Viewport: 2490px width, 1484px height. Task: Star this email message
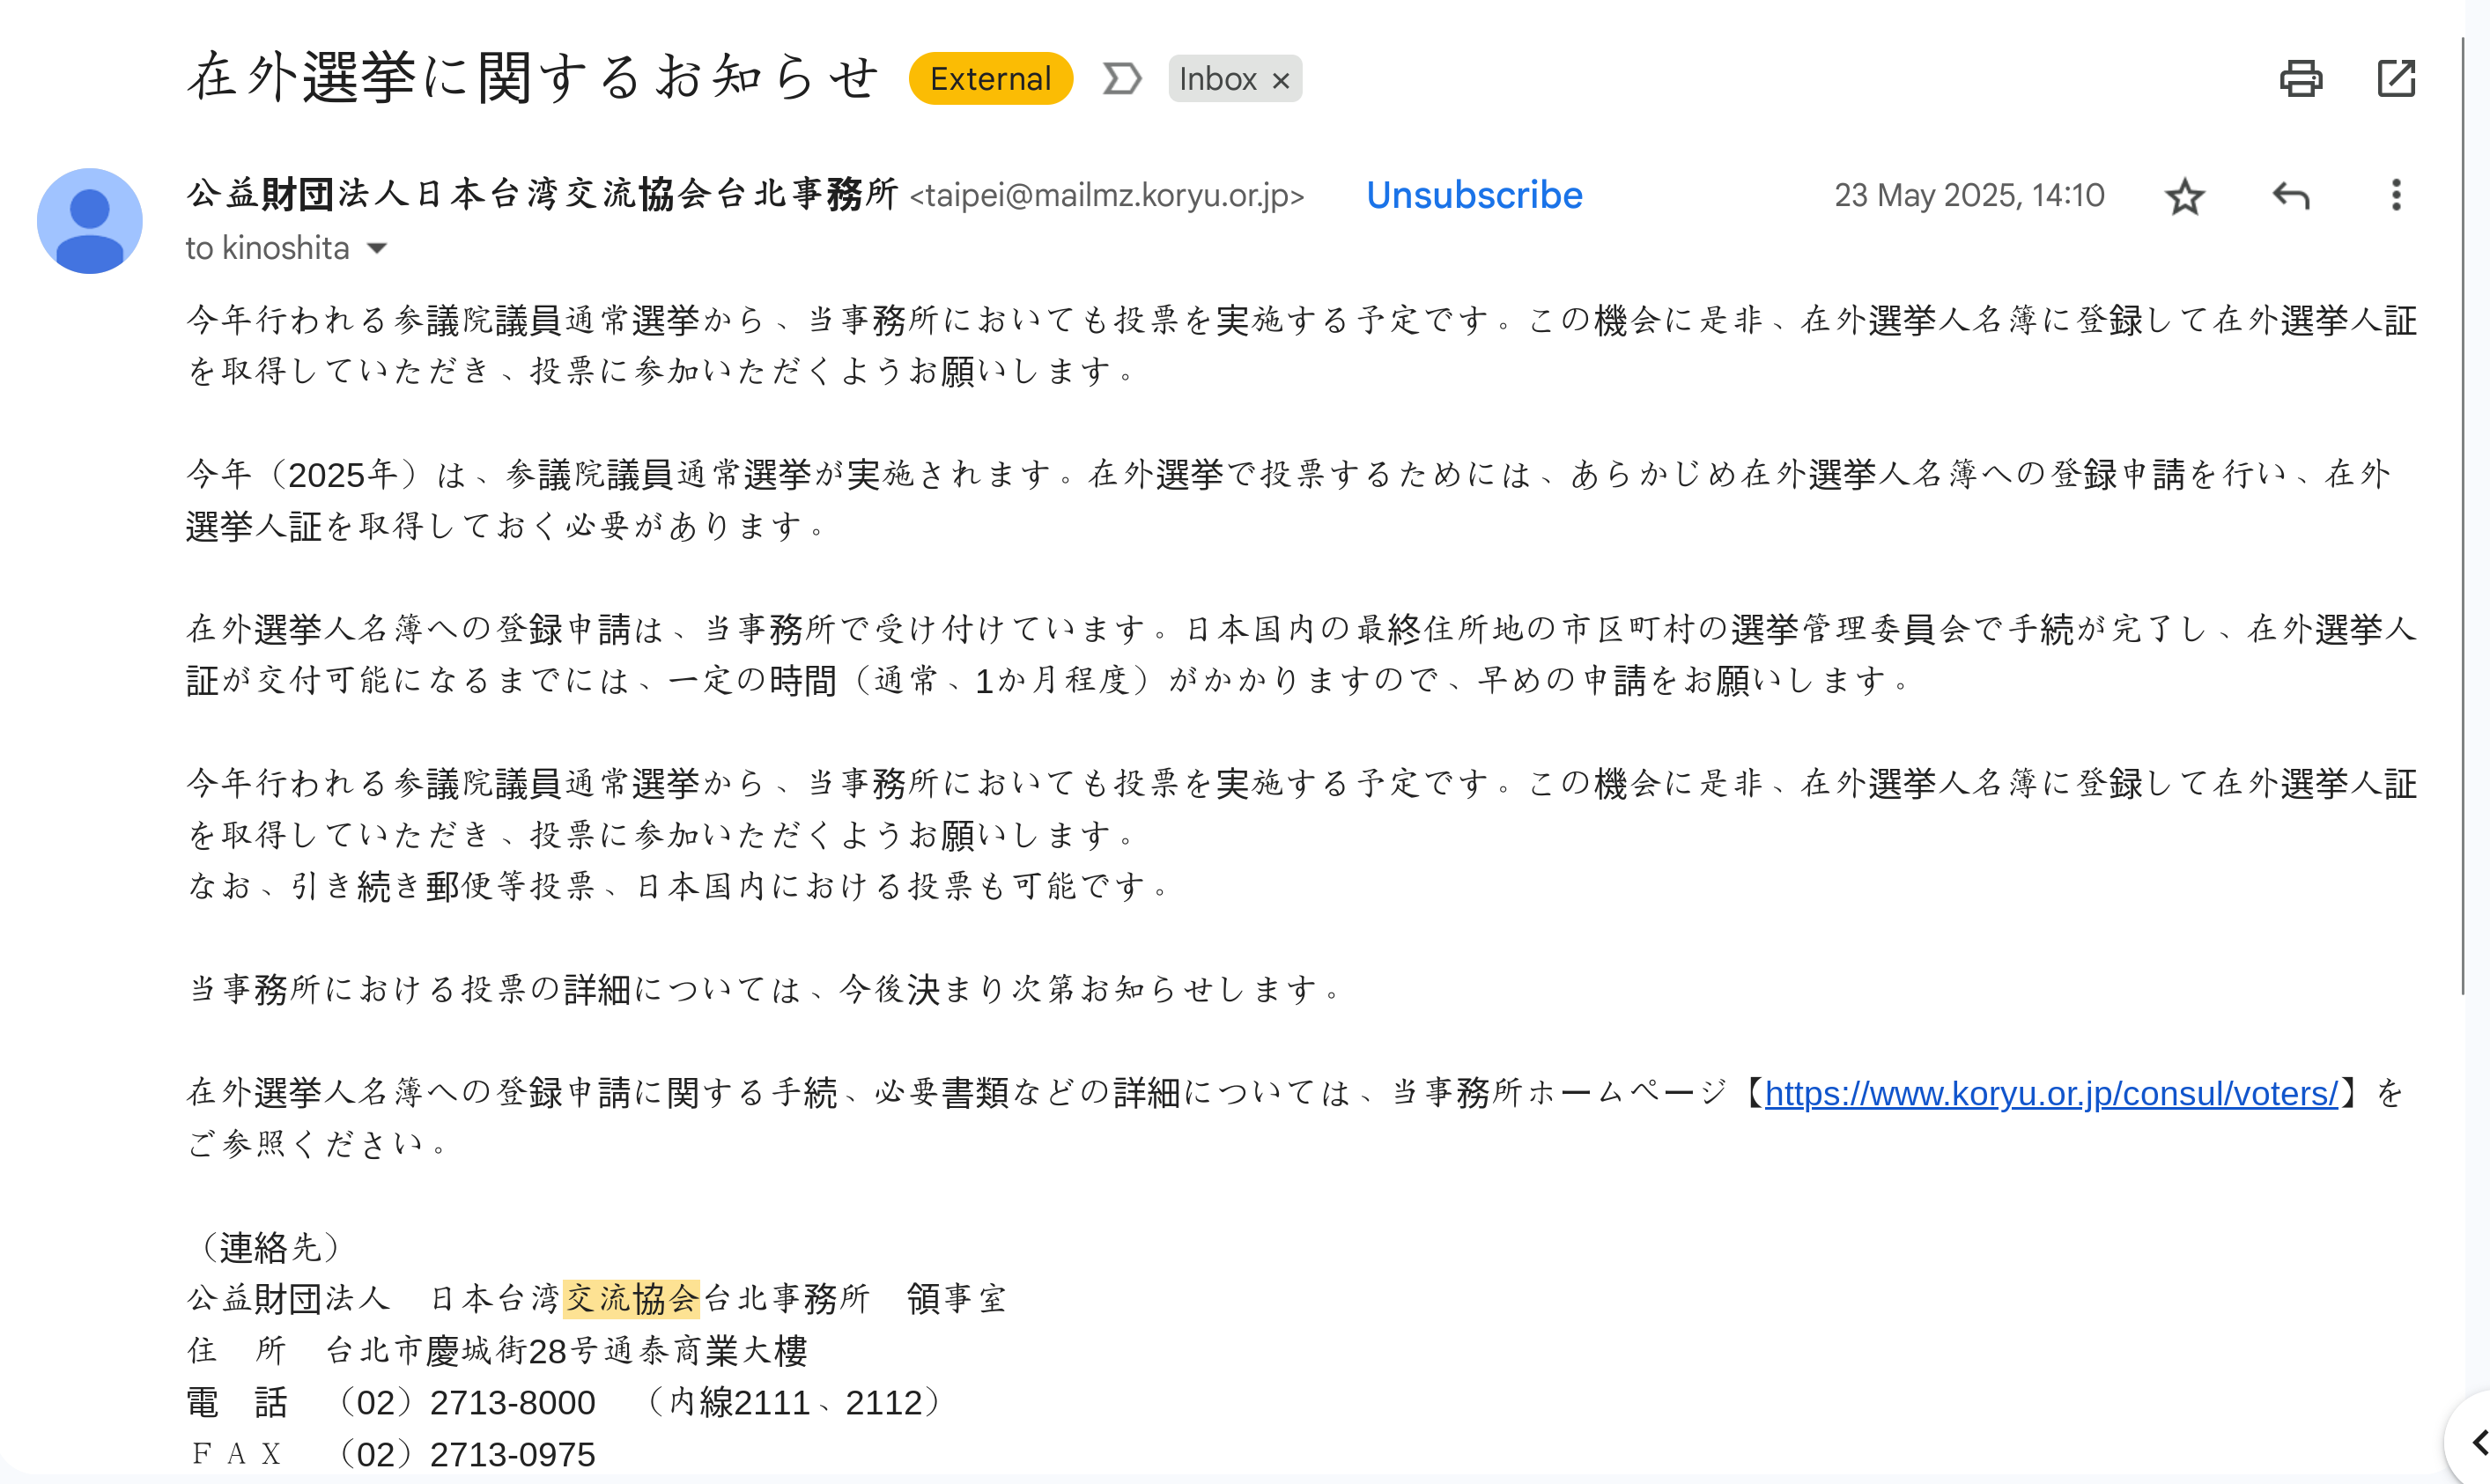point(2184,196)
